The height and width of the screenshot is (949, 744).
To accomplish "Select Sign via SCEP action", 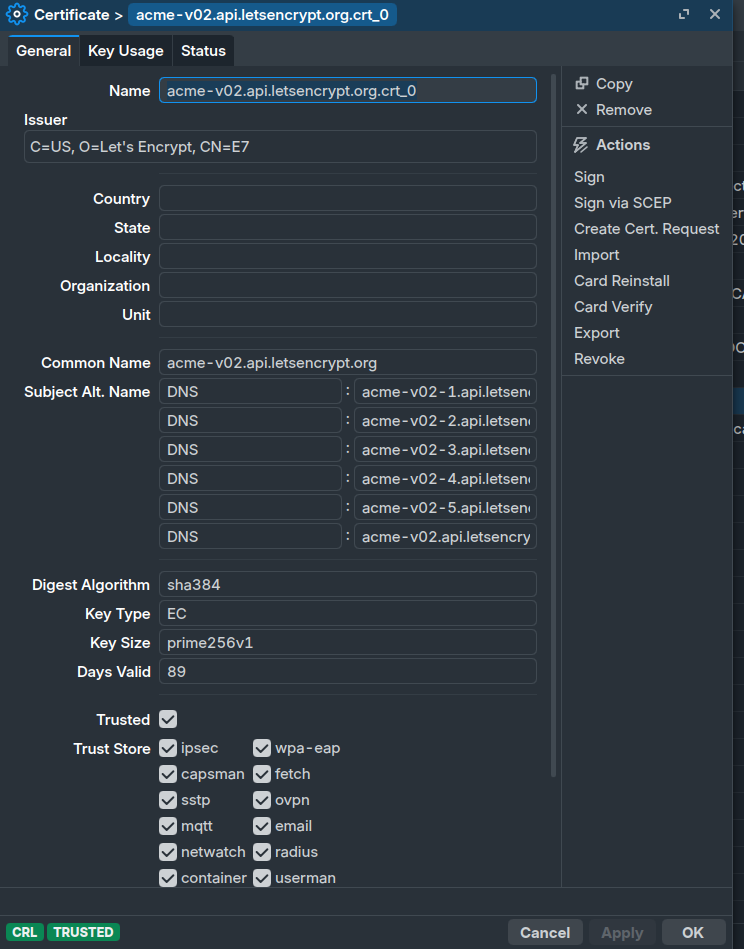I will click(x=622, y=203).
